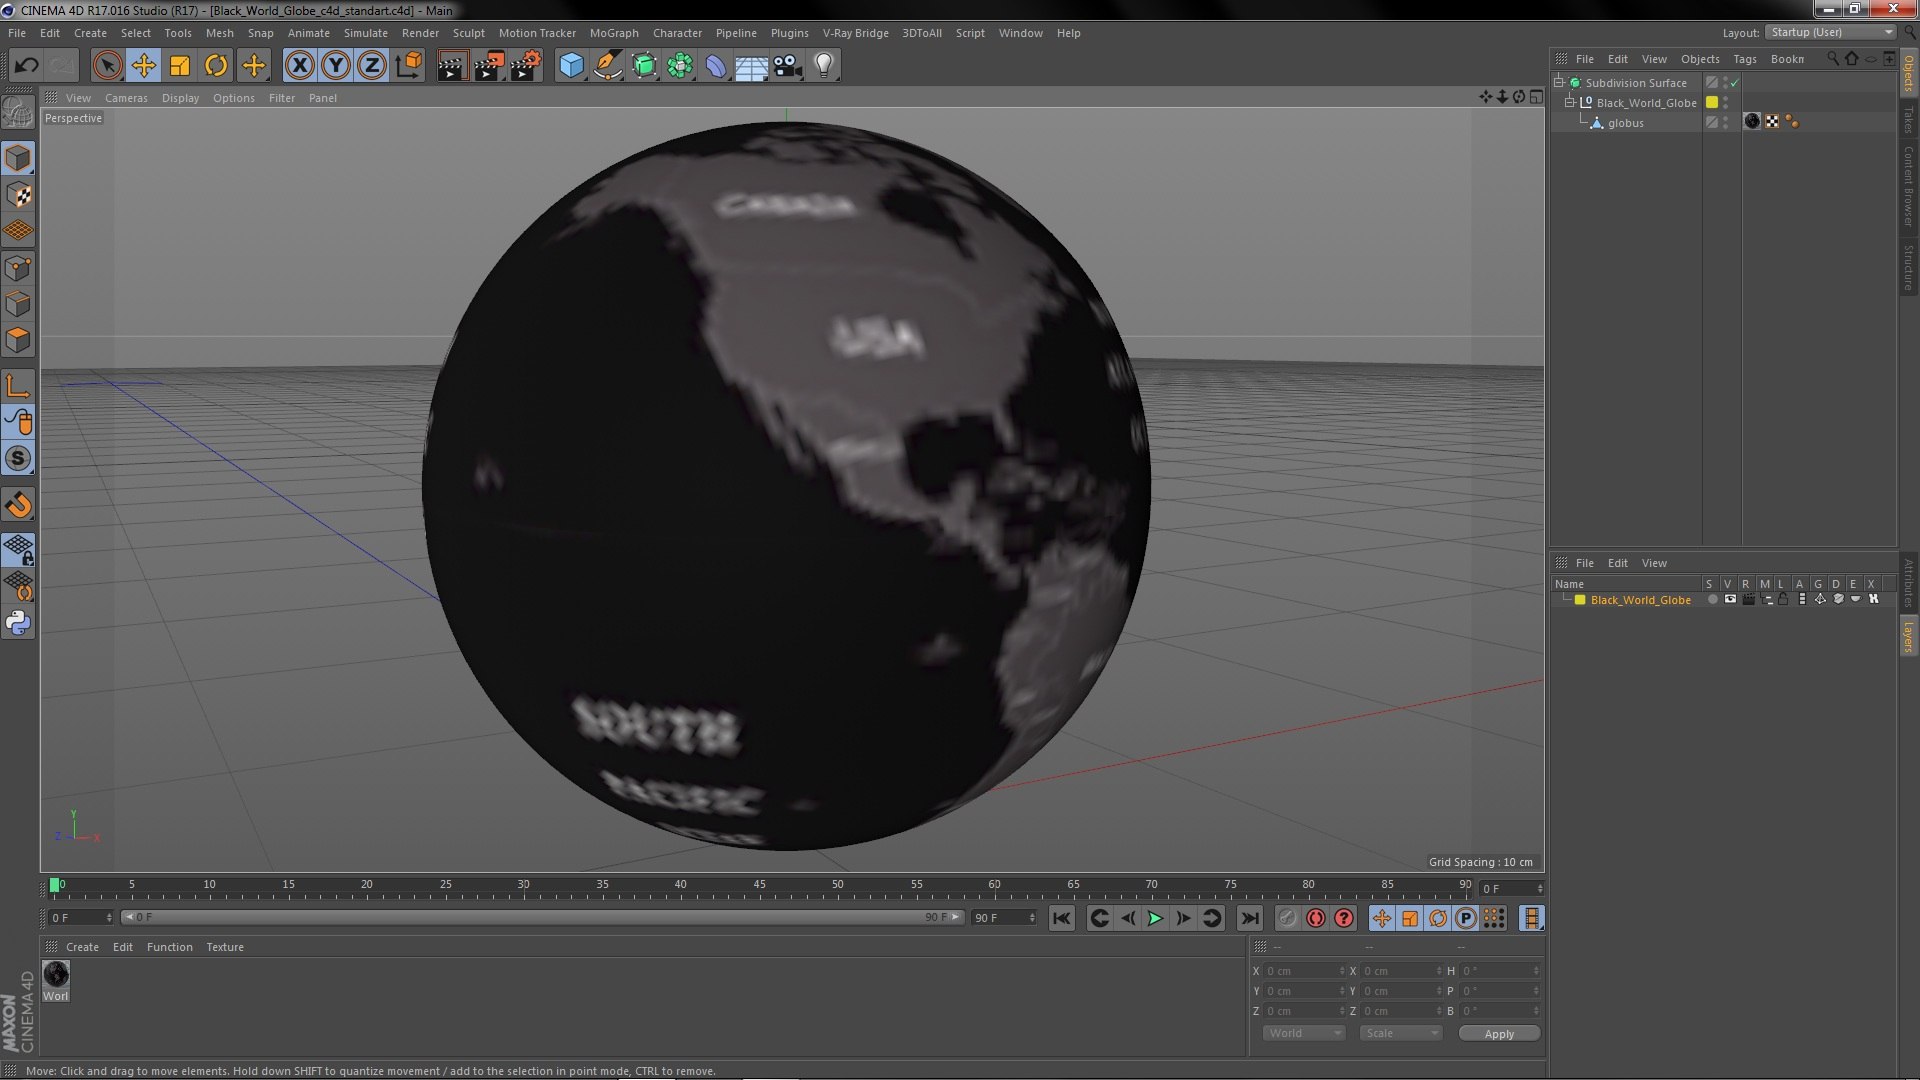This screenshot has width=1920, height=1080.
Task: Open the vertical Takes tab
Action: (x=1909, y=119)
